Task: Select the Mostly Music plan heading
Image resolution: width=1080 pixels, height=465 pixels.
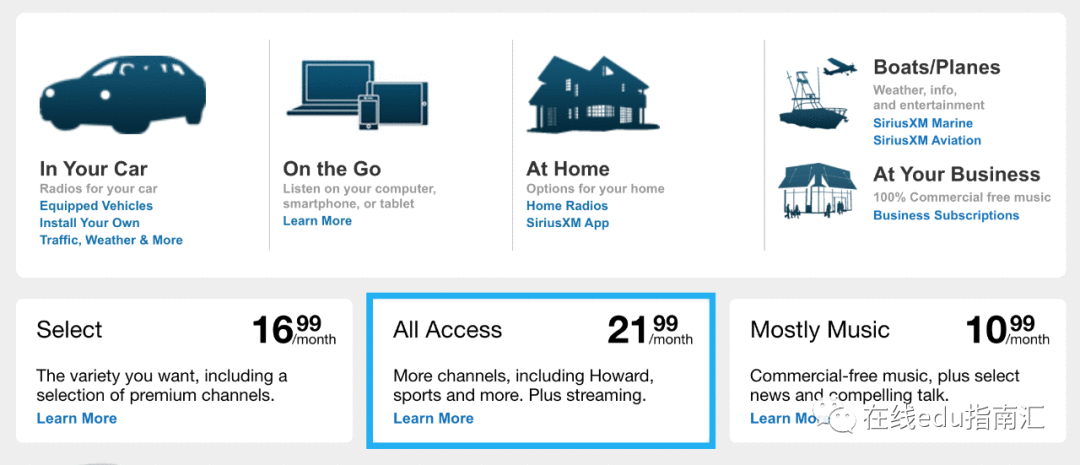Action: 820,329
